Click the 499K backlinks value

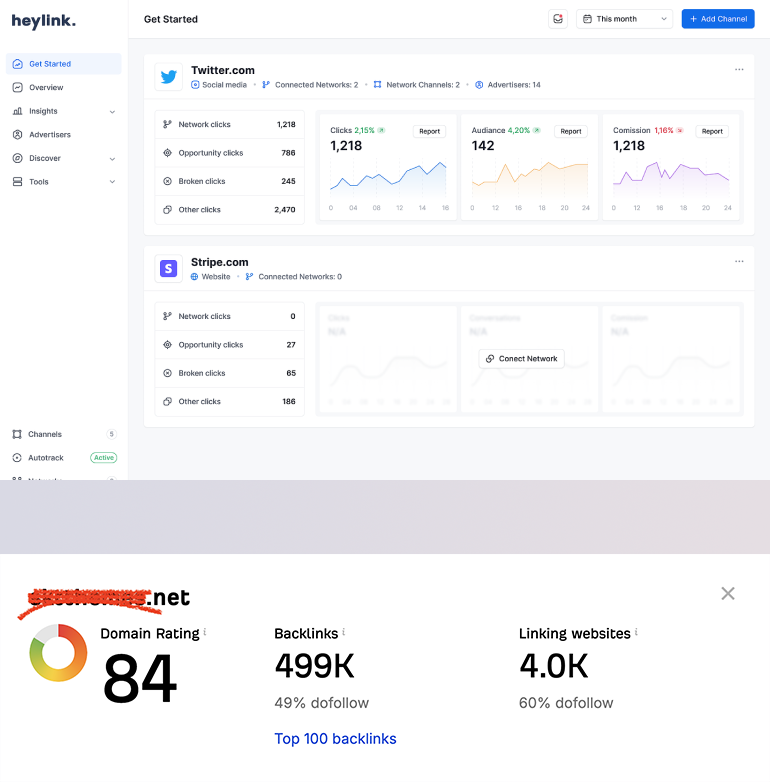(x=315, y=666)
